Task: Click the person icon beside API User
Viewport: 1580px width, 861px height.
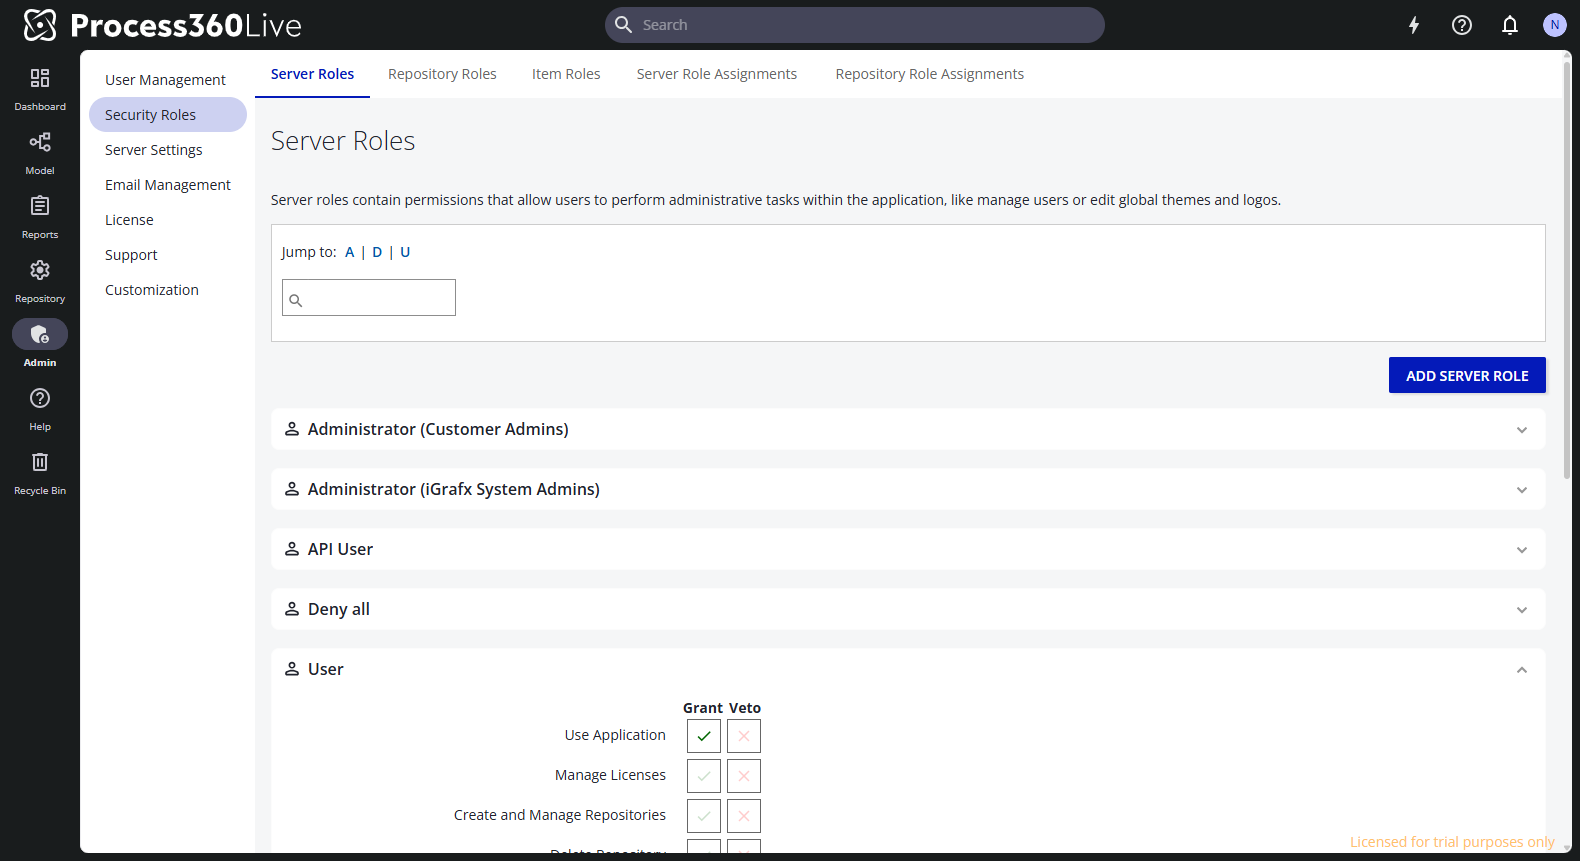Action: coord(292,549)
